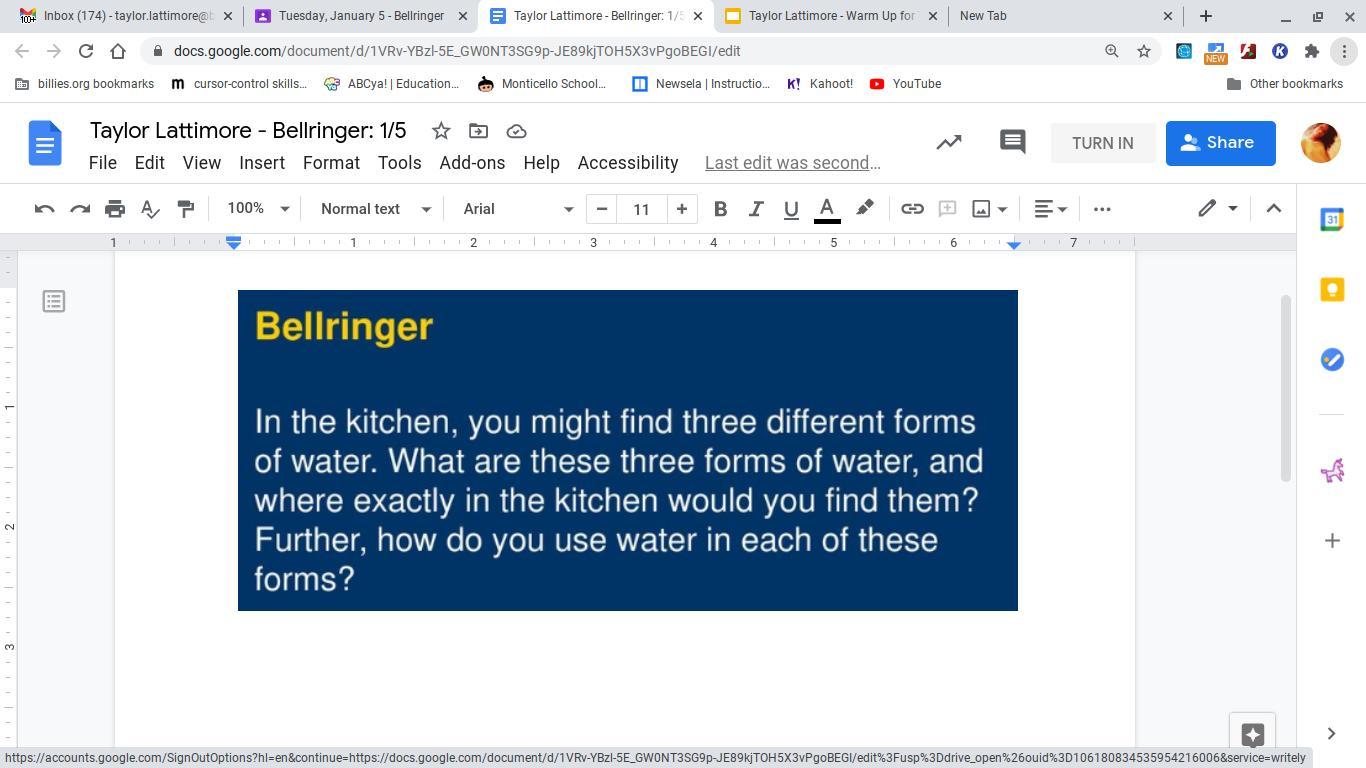
Task: Open the Add-ons menu
Action: 472,163
